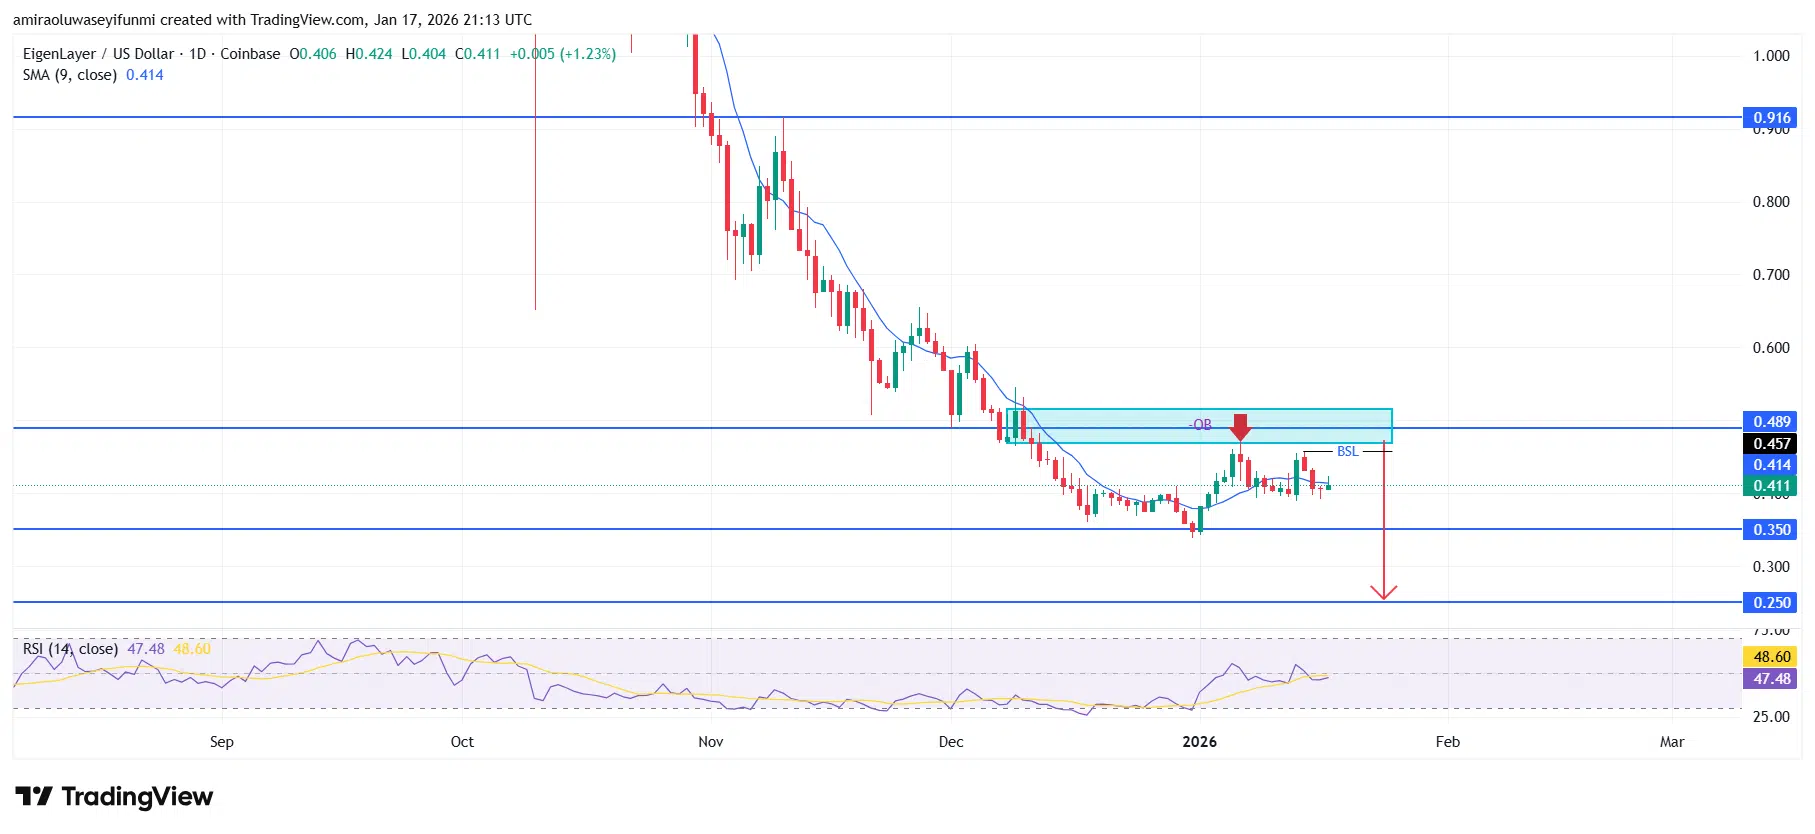This screenshot has height=834, width=1815.
Task: Click the blue 0.916 price level tag
Action: pyautogui.click(x=1770, y=117)
